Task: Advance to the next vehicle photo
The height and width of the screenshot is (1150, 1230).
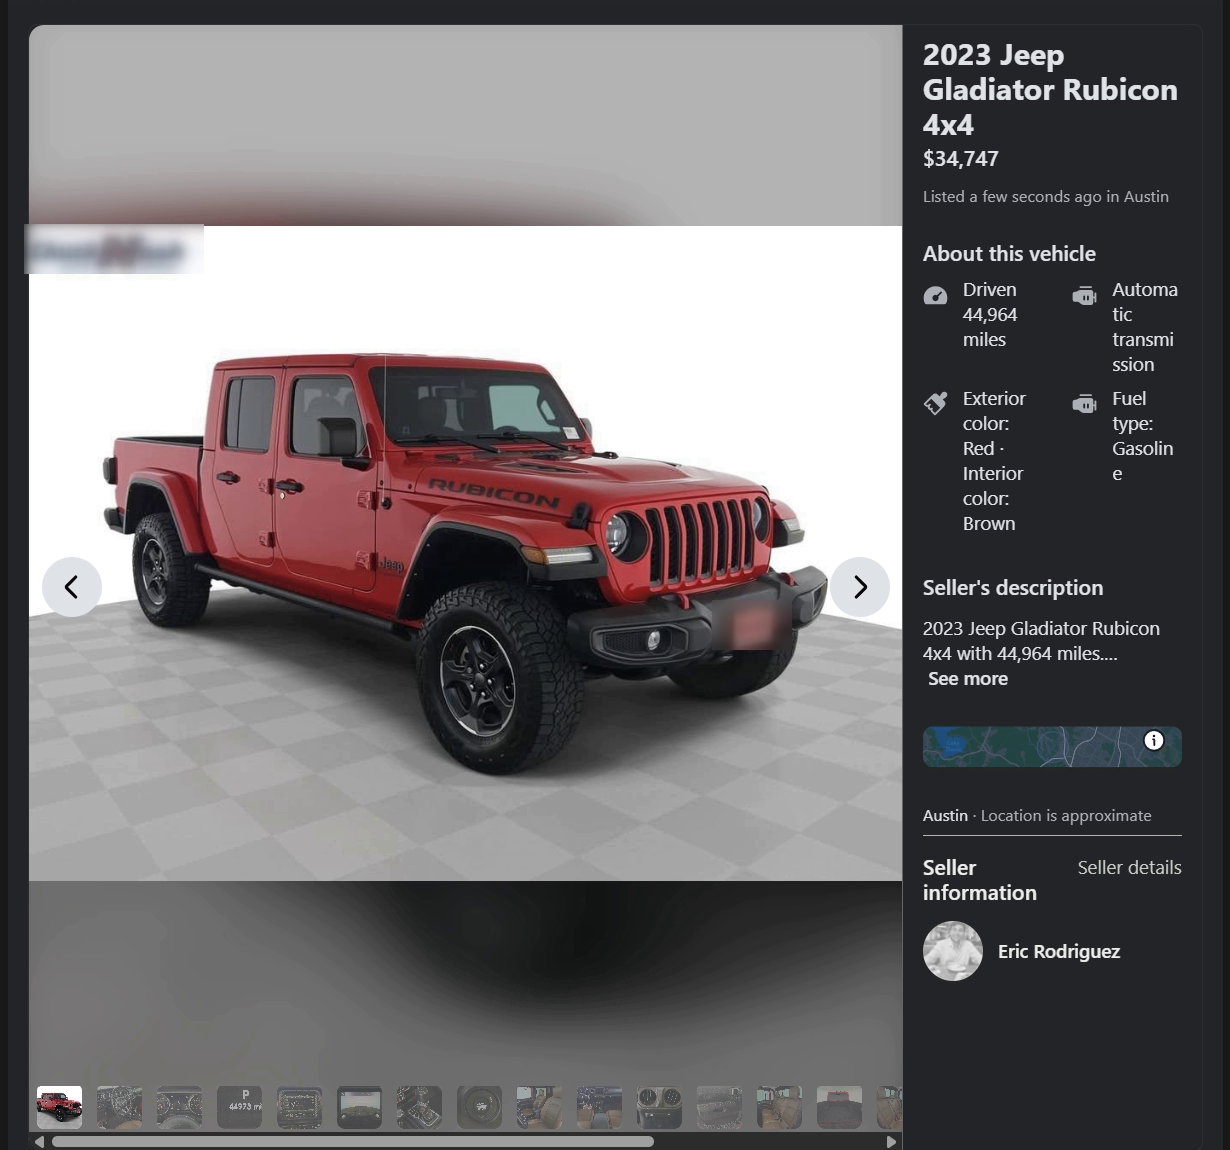Action: 860,587
